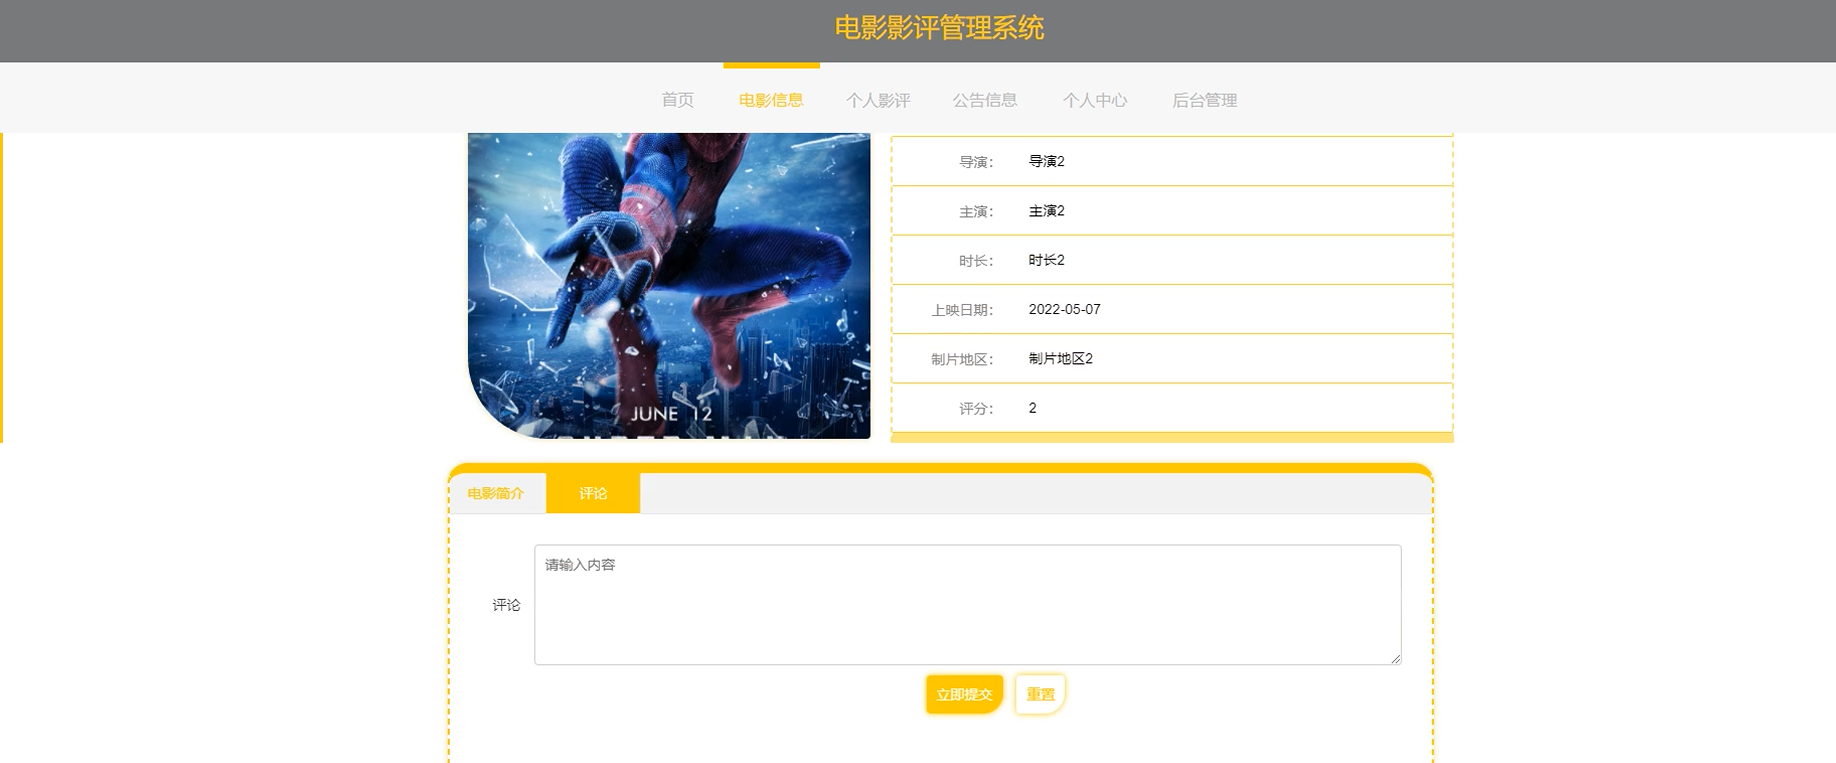Image resolution: width=1836 pixels, height=763 pixels.
Task: Click the 时长2 value
Action: (1046, 260)
